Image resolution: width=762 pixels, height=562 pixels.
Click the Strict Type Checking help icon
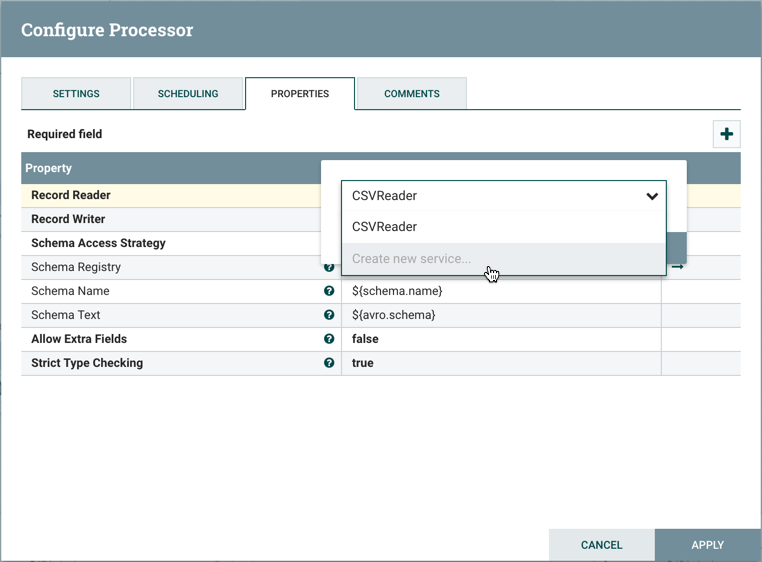pos(329,363)
